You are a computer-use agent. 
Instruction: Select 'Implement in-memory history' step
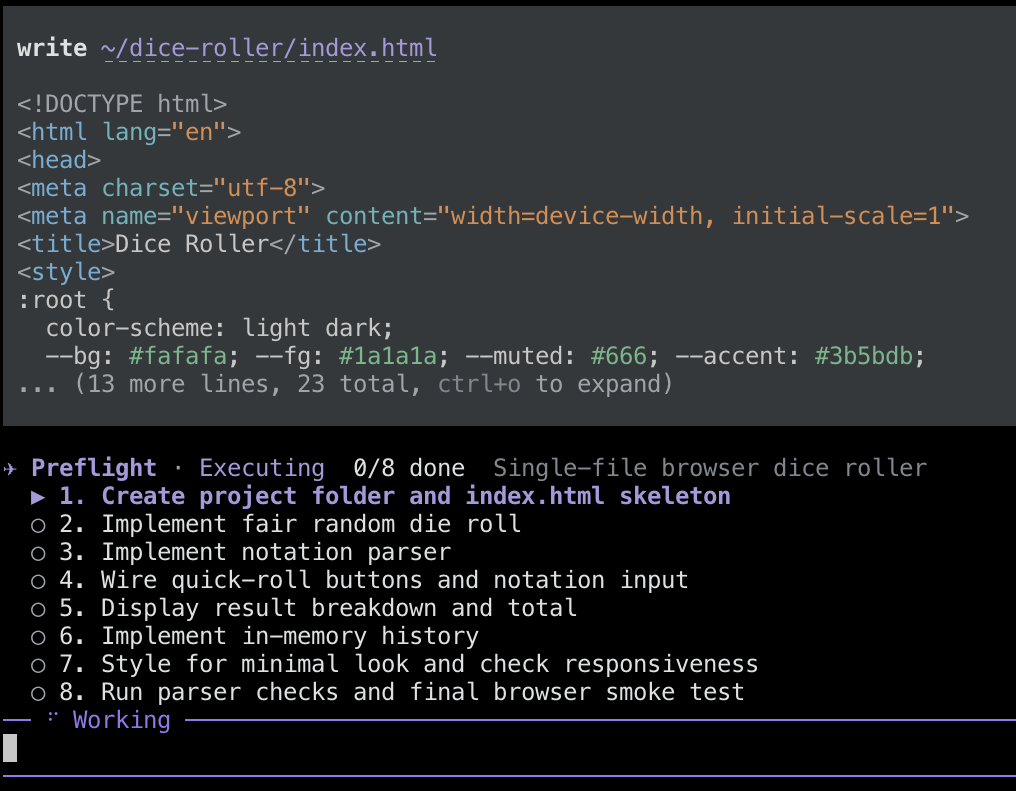[x=290, y=636]
